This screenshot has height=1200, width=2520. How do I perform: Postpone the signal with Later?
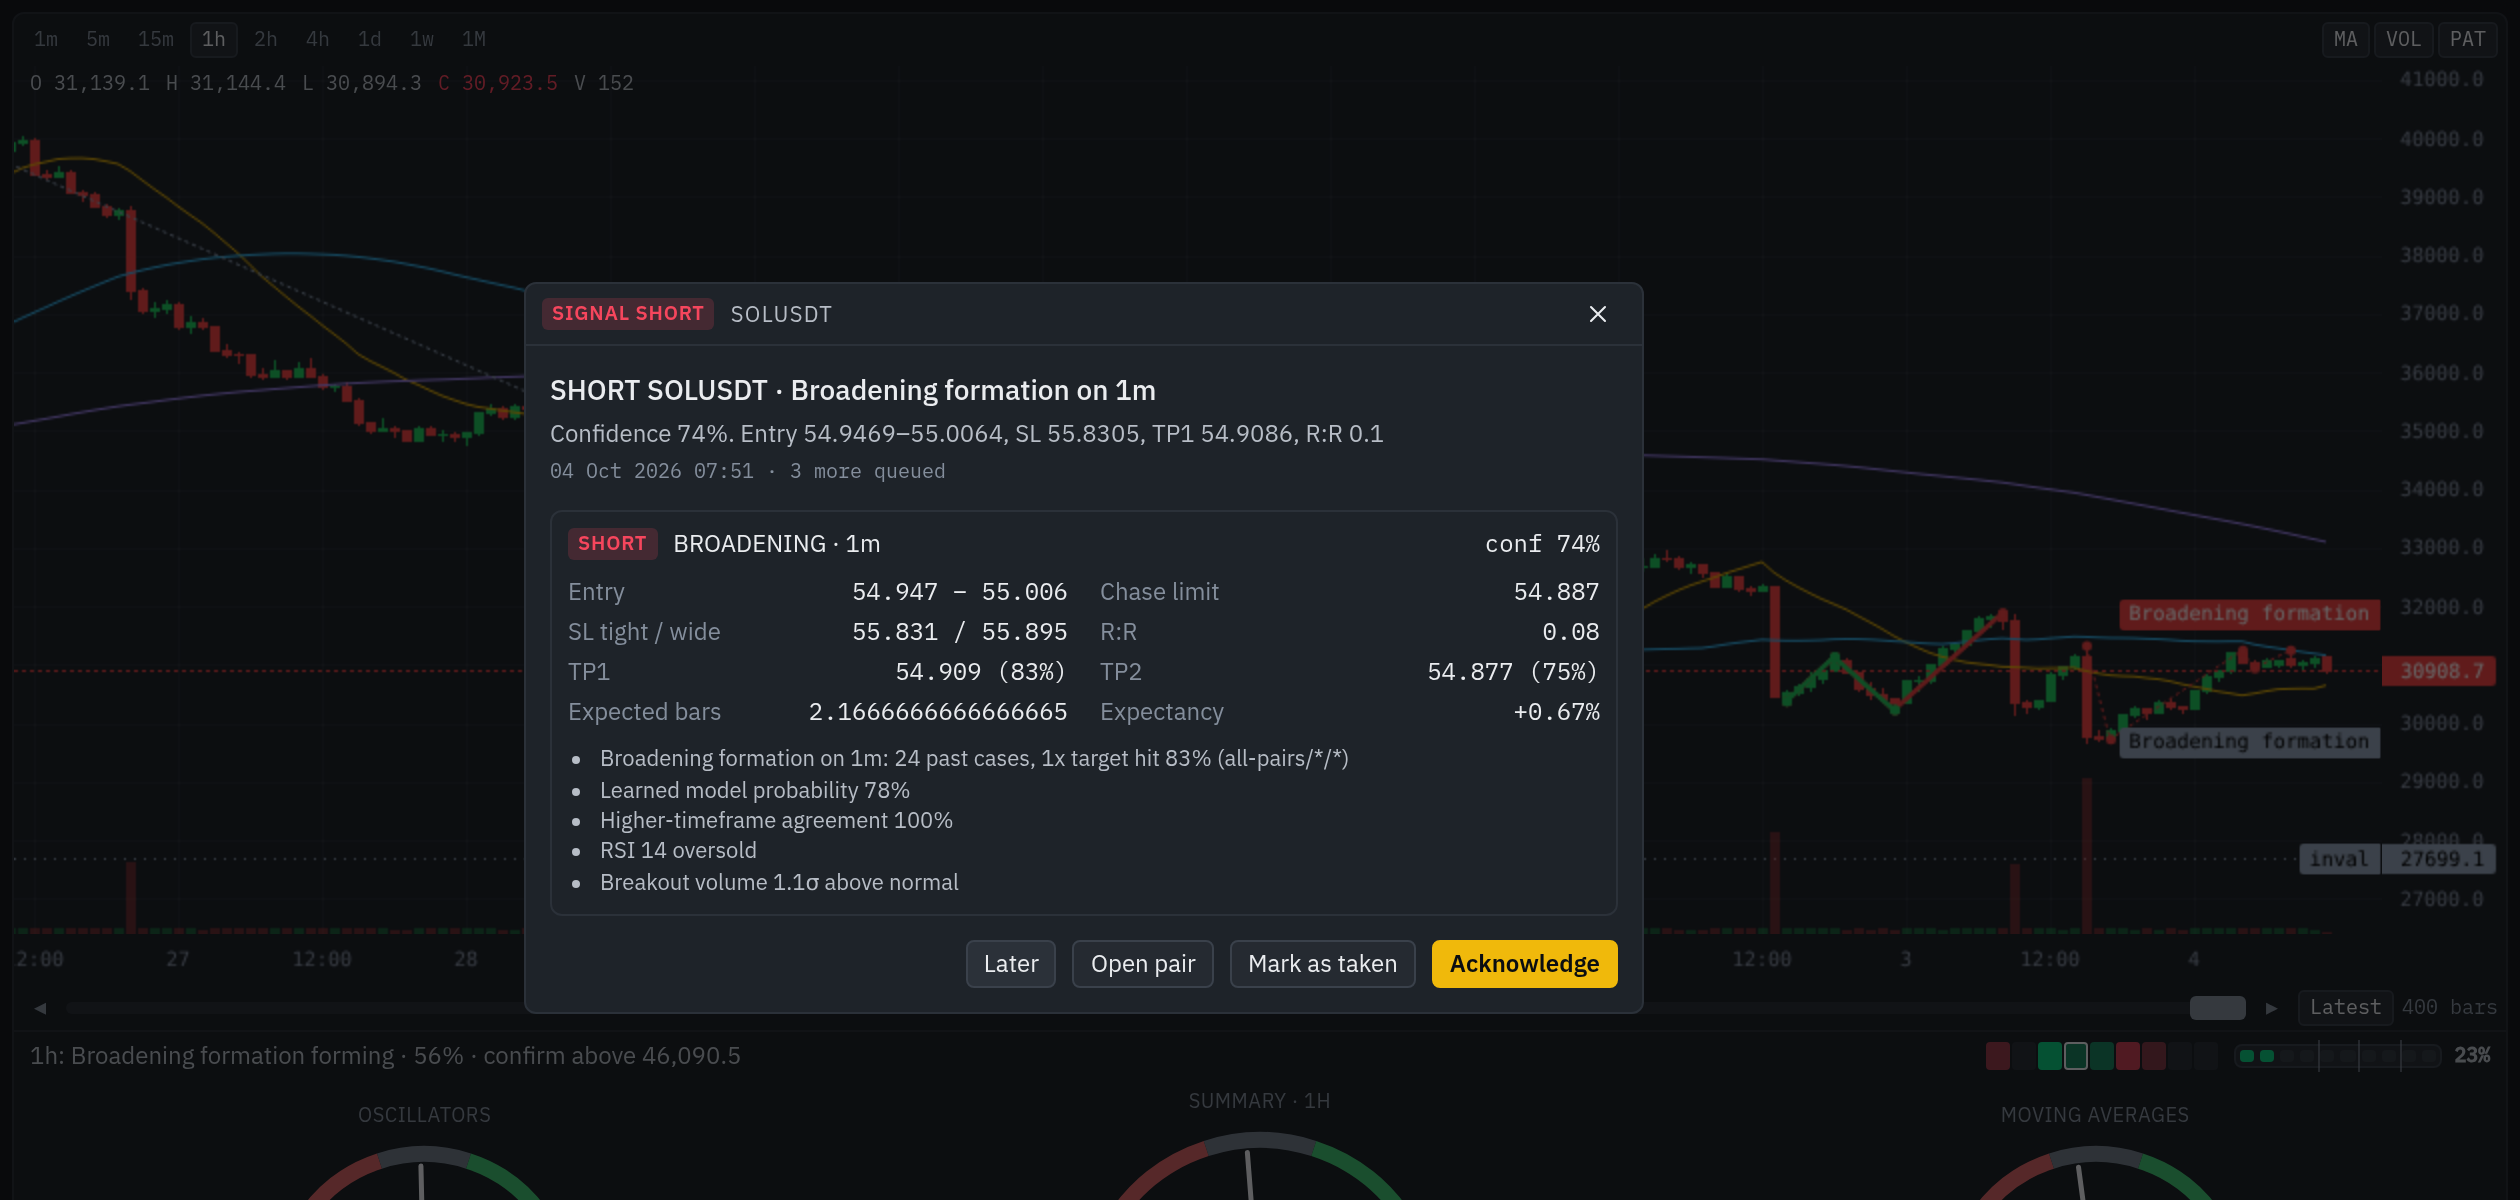pos(1010,964)
